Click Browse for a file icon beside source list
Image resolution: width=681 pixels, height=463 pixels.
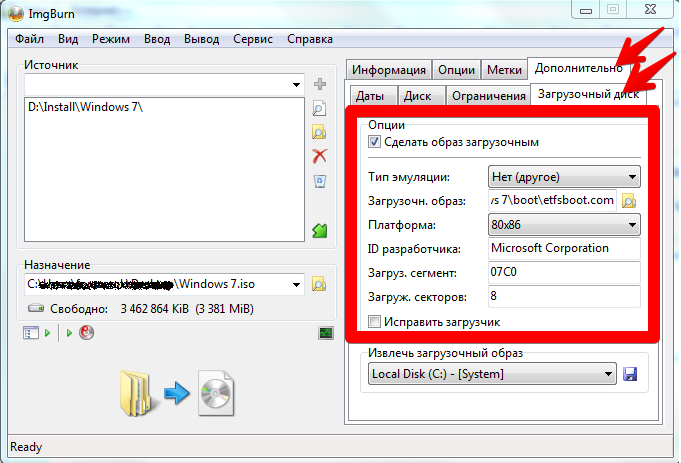(319, 108)
